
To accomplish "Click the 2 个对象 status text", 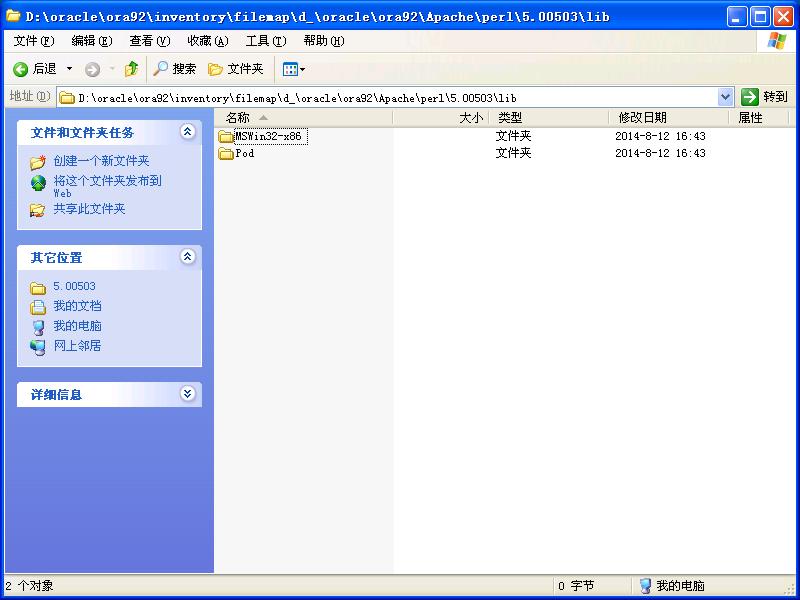I will (x=29, y=586).
